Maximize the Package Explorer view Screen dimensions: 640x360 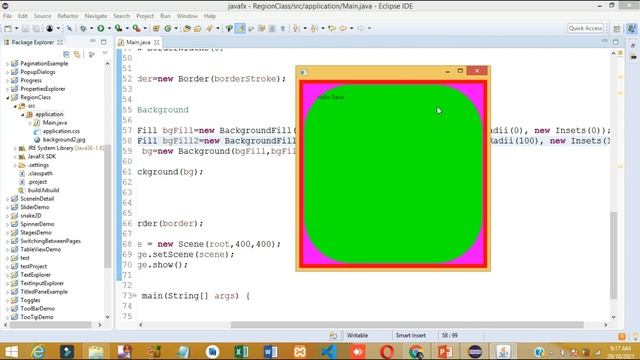click(x=104, y=42)
